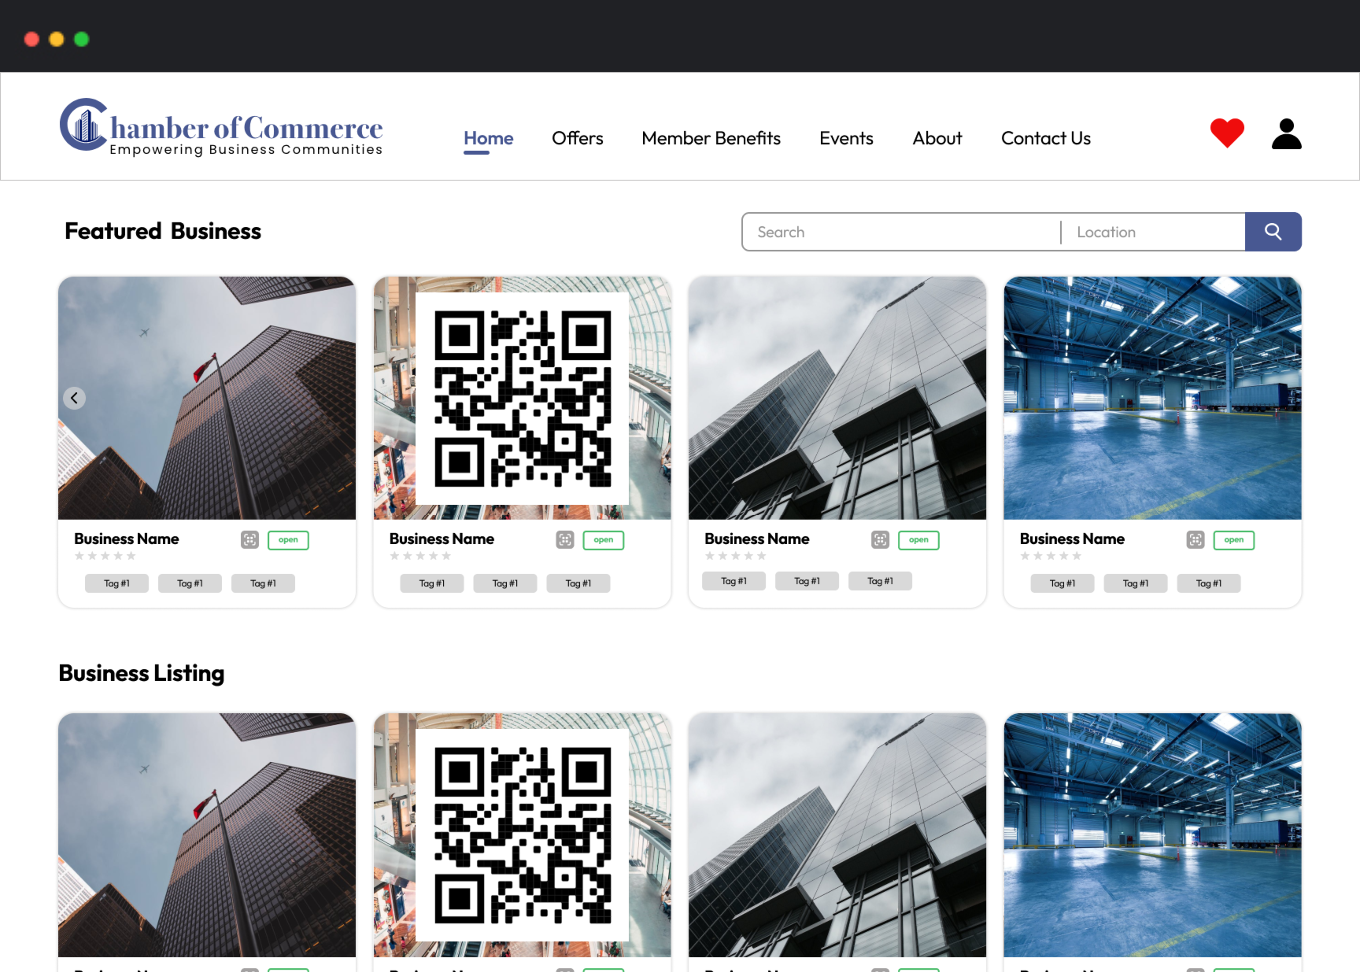Click the scan icon on fourth featured card
Viewport: 1360px width, 972px height.
(x=1195, y=540)
